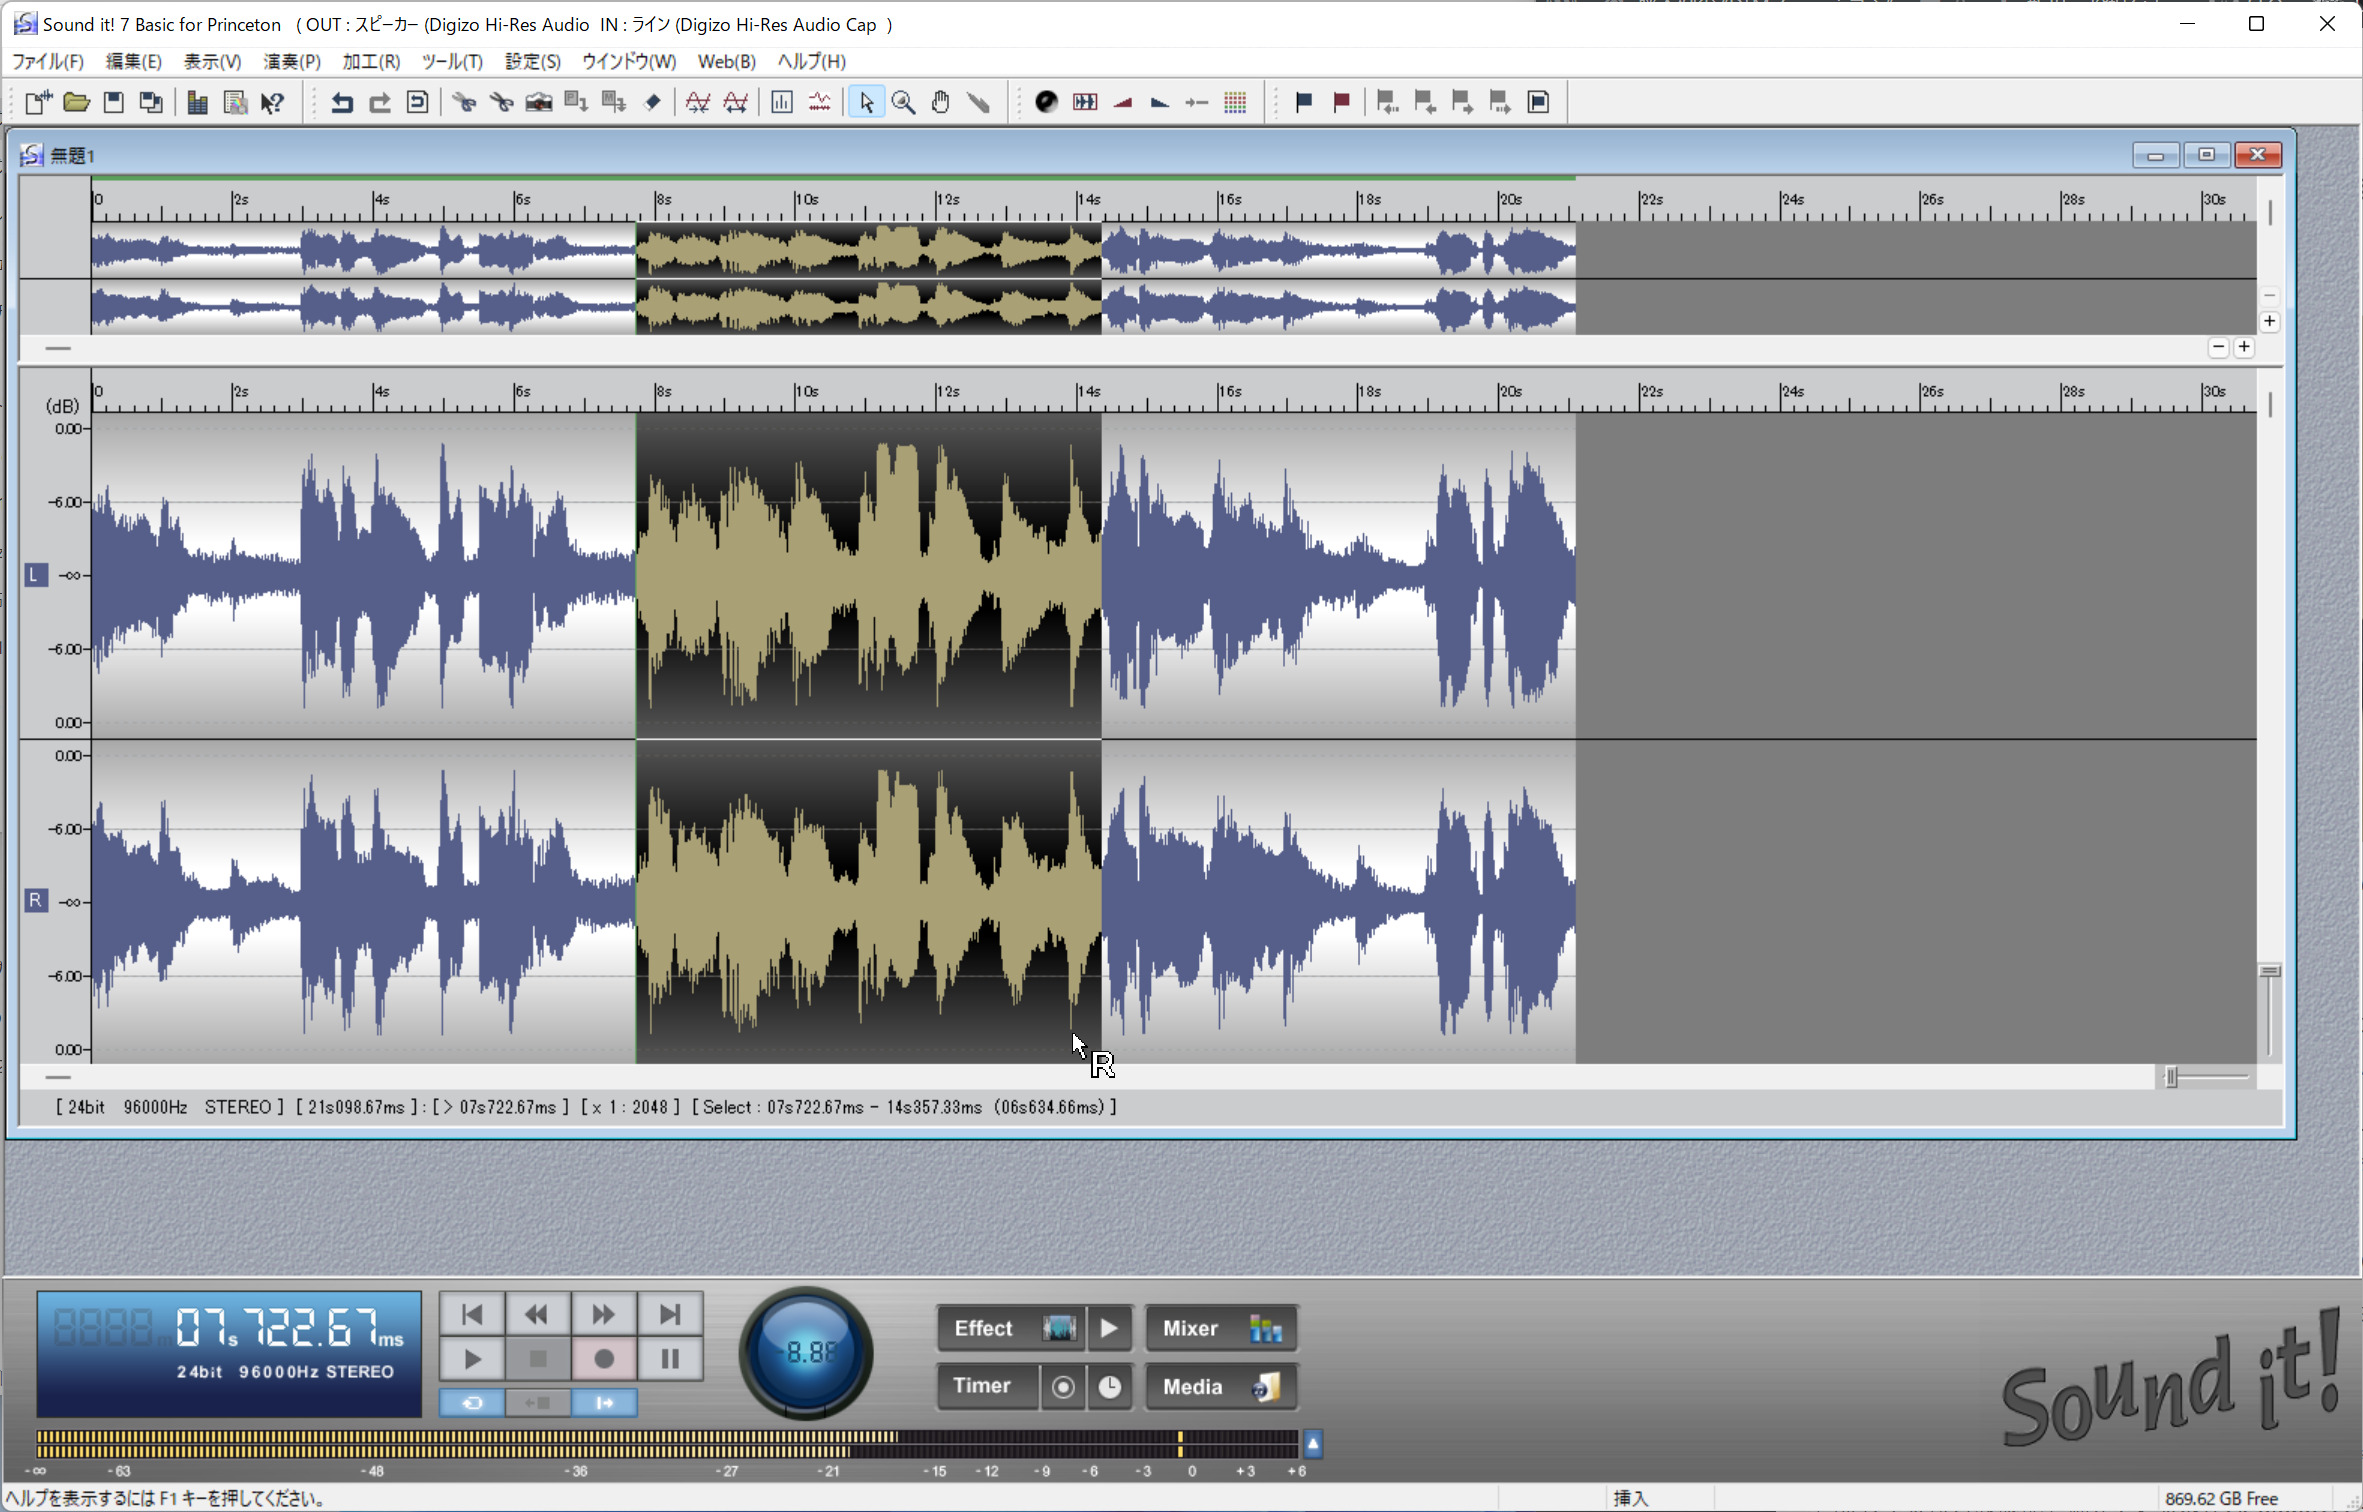This screenshot has width=2363, height=1512.
Task: Toggle the return-to-start playback mode button
Action: [538, 1403]
